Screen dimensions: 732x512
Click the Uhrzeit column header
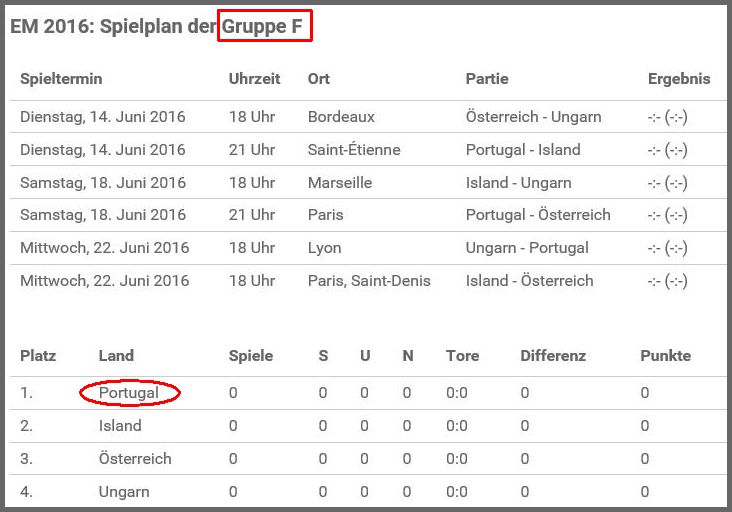pyautogui.click(x=254, y=79)
